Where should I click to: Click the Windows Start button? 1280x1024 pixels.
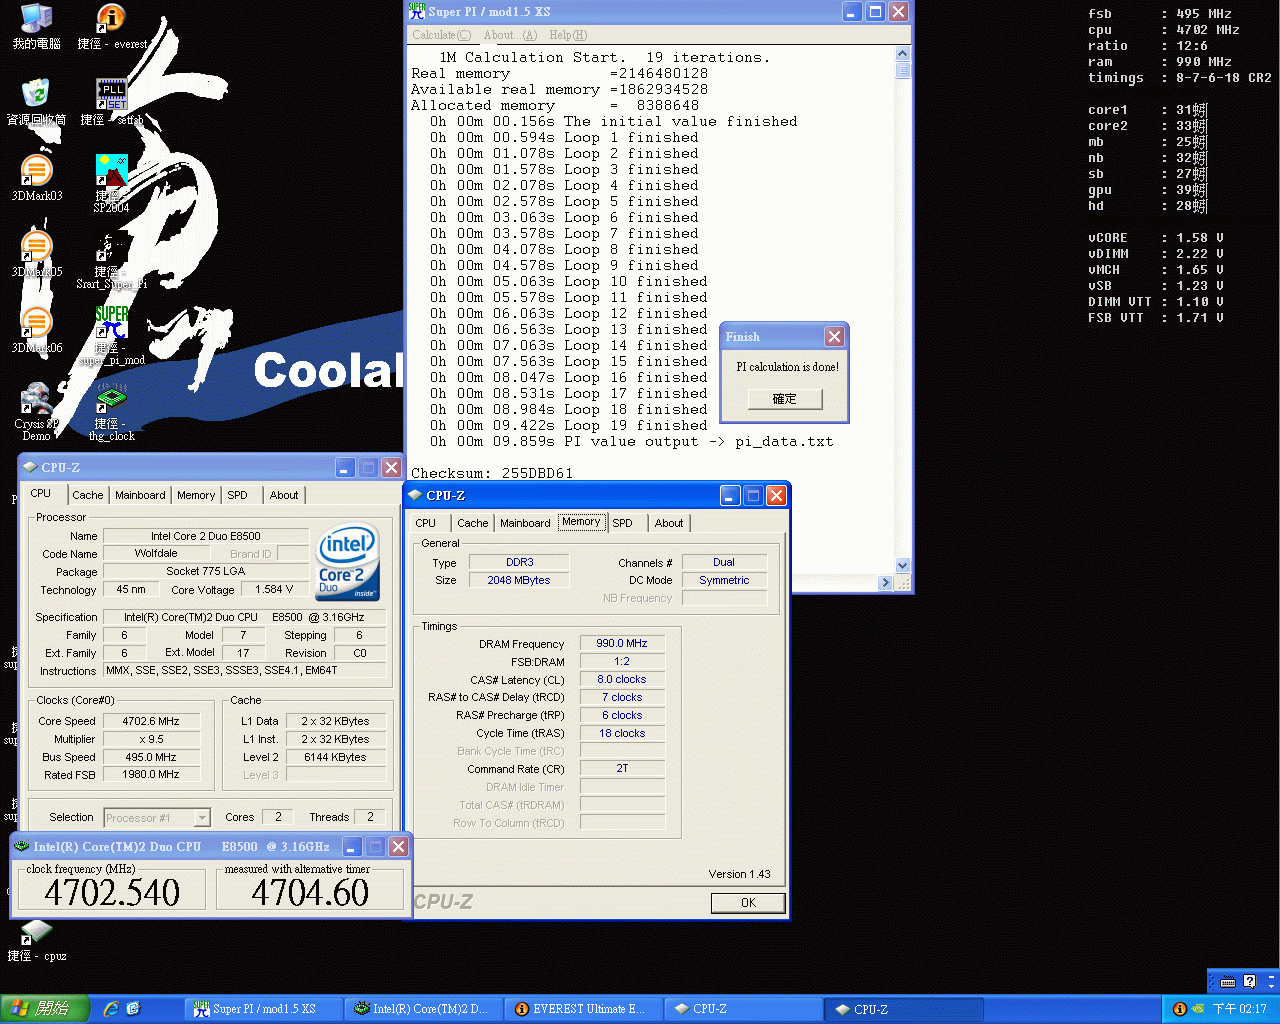(45, 1009)
